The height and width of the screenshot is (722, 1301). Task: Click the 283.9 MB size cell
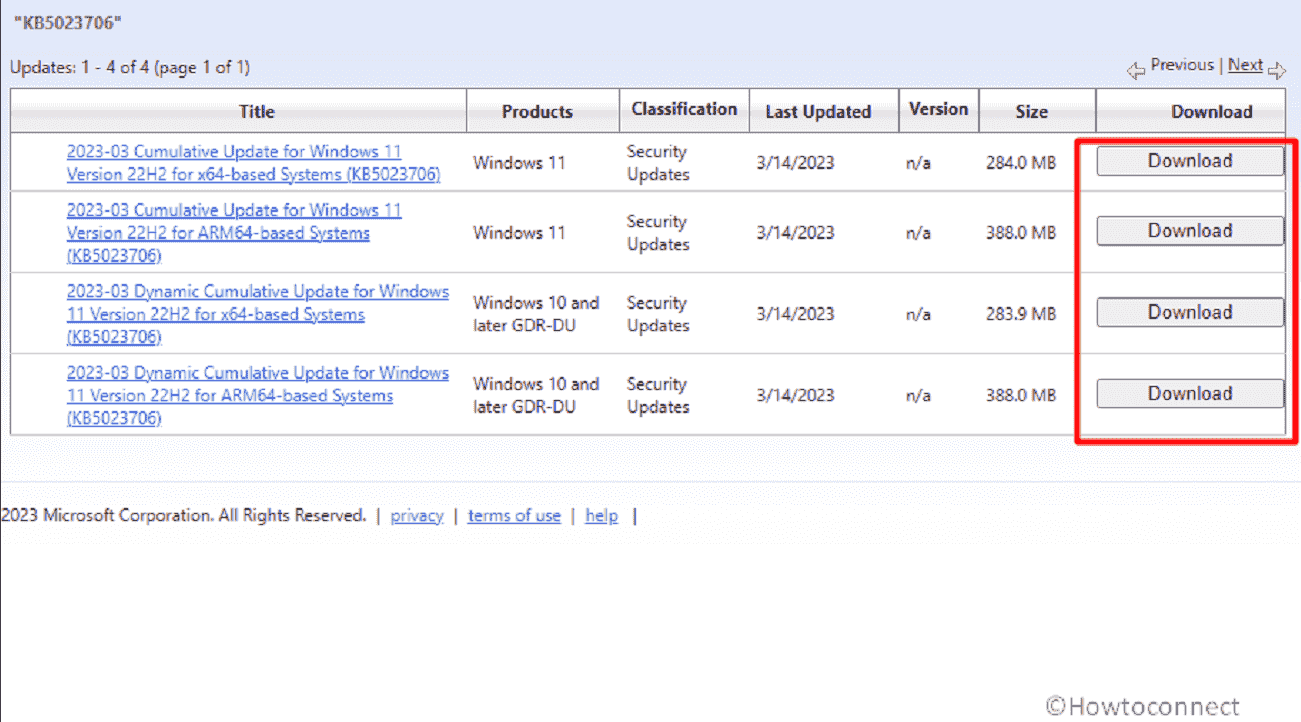click(x=1020, y=314)
